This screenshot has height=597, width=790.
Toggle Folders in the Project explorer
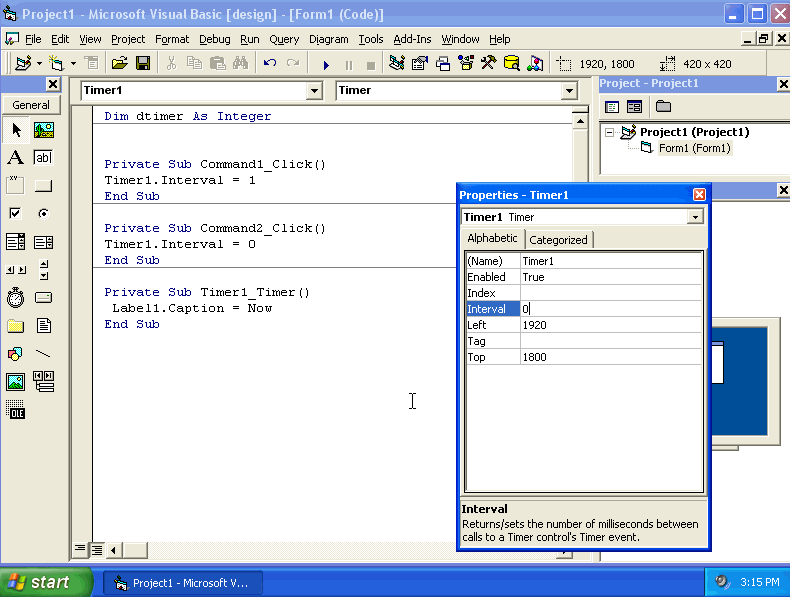click(x=663, y=107)
